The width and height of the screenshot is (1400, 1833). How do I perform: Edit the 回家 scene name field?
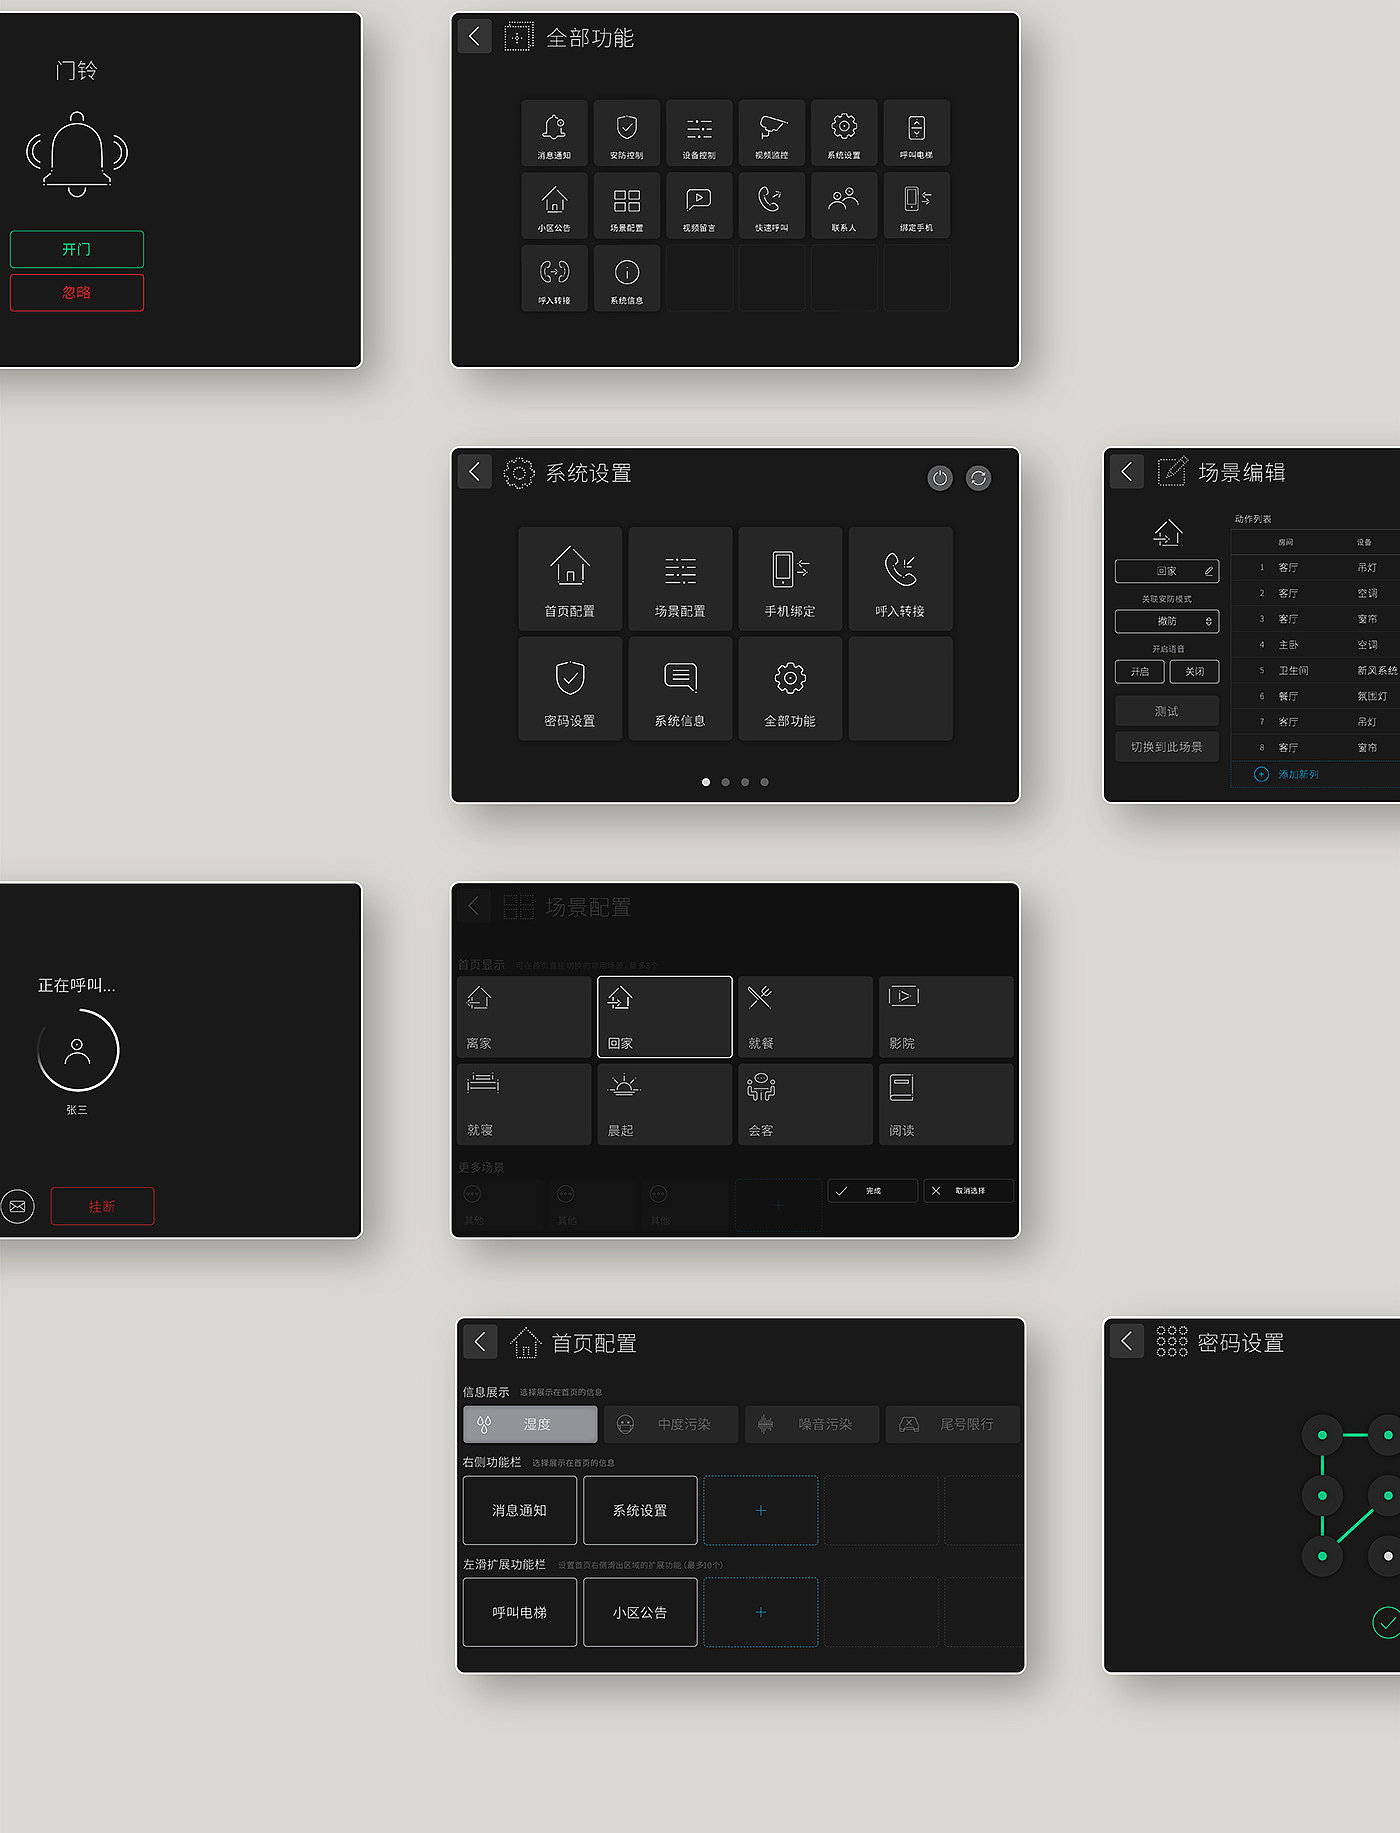(1167, 571)
